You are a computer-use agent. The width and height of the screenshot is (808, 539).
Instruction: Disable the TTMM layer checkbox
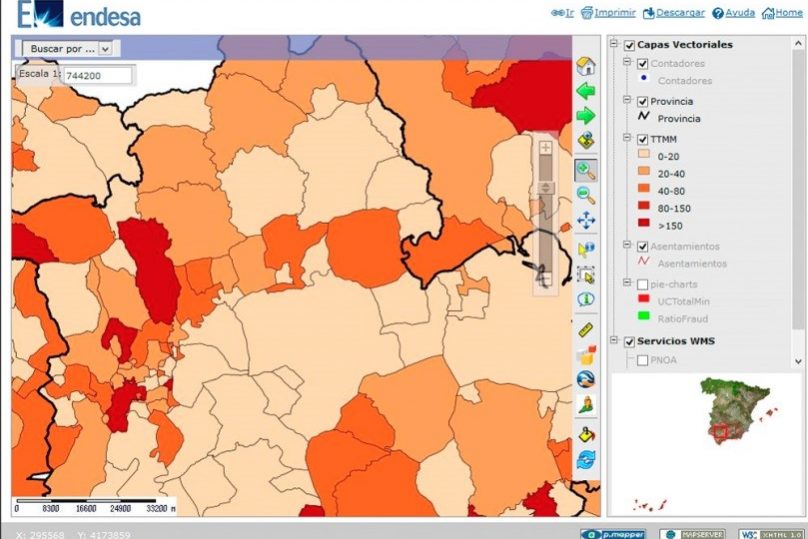[643, 139]
